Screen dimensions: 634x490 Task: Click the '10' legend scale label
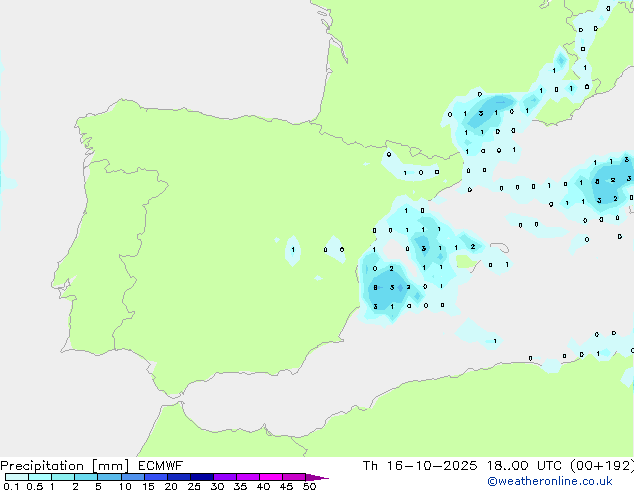tap(125, 486)
